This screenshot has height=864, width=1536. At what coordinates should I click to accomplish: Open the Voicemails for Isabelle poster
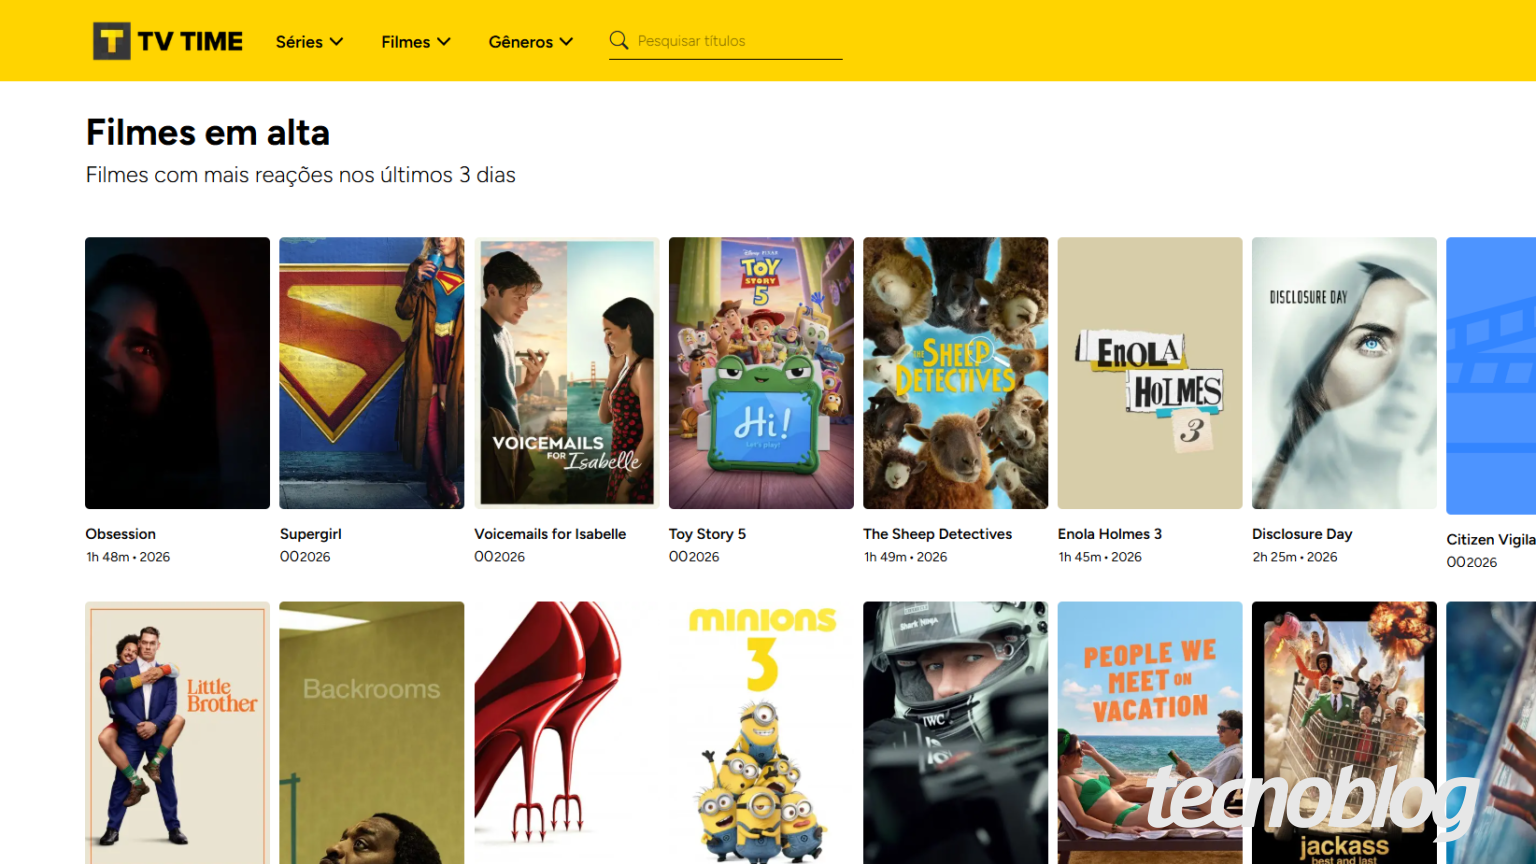pyautogui.click(x=566, y=373)
